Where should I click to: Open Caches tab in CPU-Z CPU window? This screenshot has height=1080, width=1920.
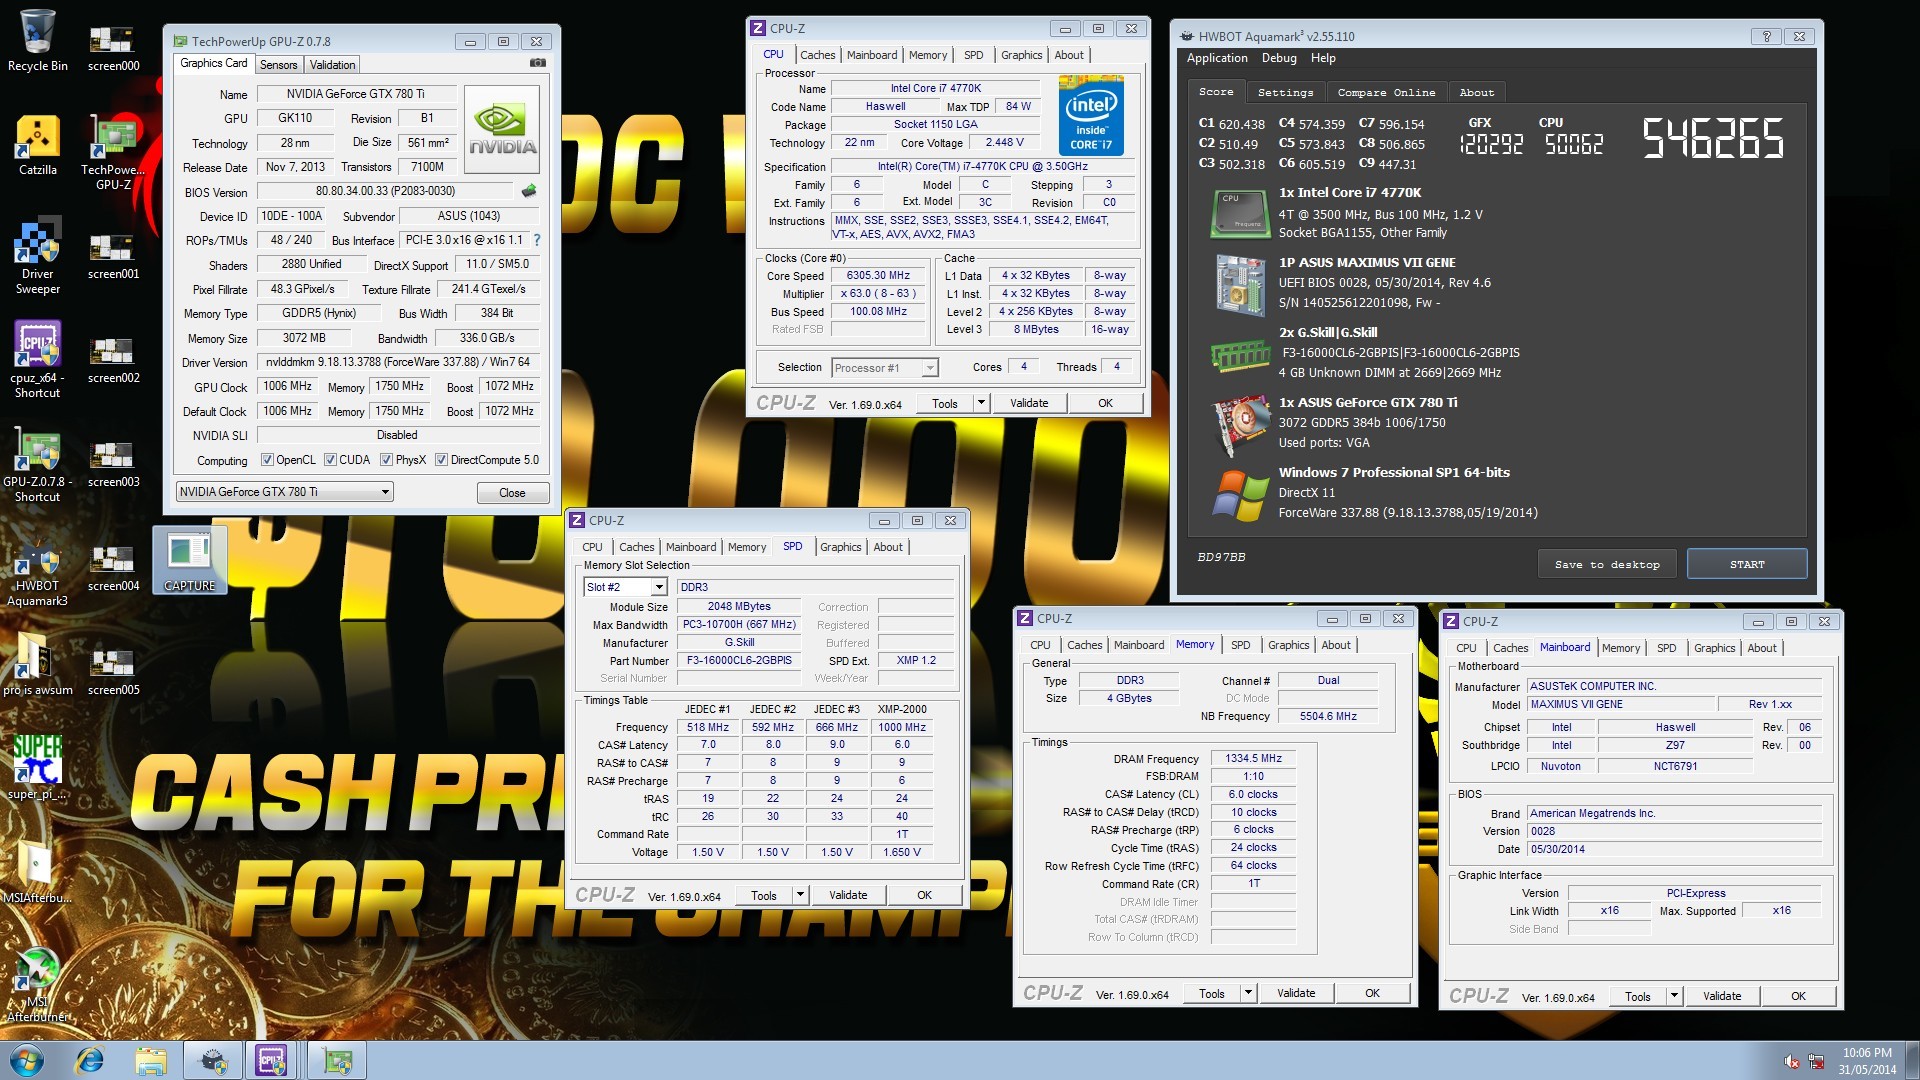click(x=817, y=55)
